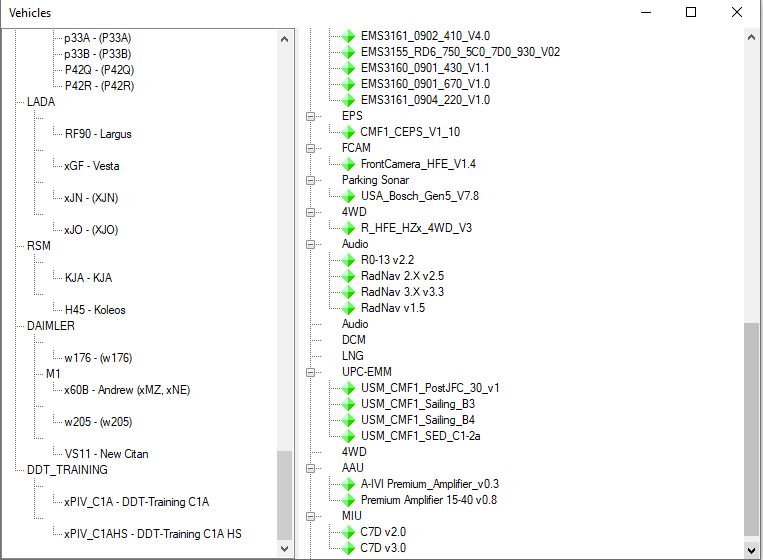The image size is (763, 560).
Task: Collapse the MIU node
Action: pyautogui.click(x=310, y=516)
